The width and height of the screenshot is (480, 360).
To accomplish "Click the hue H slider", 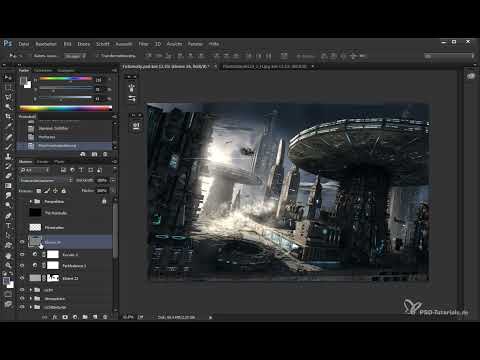I will click(66, 79).
